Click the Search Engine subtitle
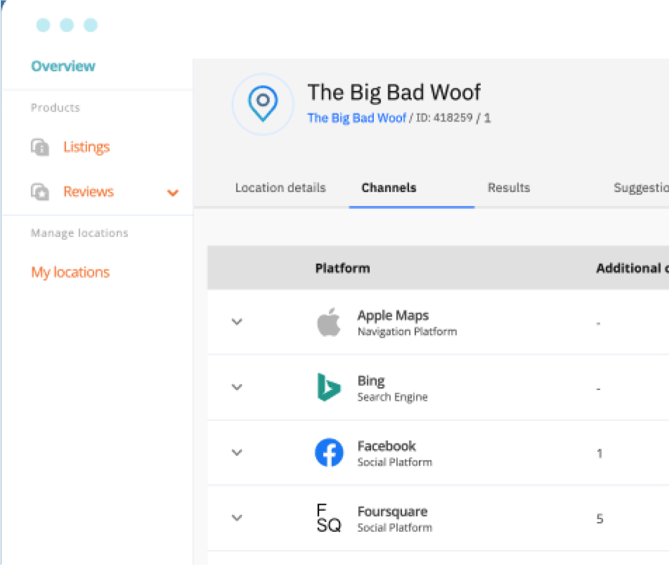 [392, 397]
